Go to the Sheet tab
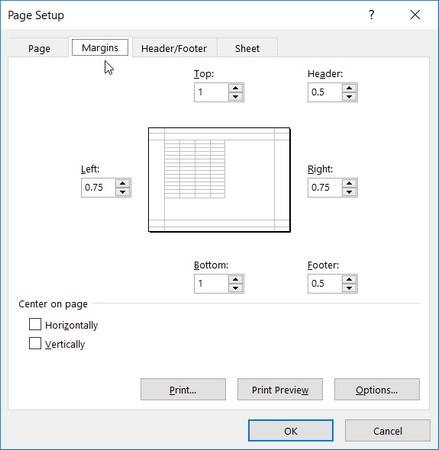Screen dimensions: 439x450 coord(247,48)
